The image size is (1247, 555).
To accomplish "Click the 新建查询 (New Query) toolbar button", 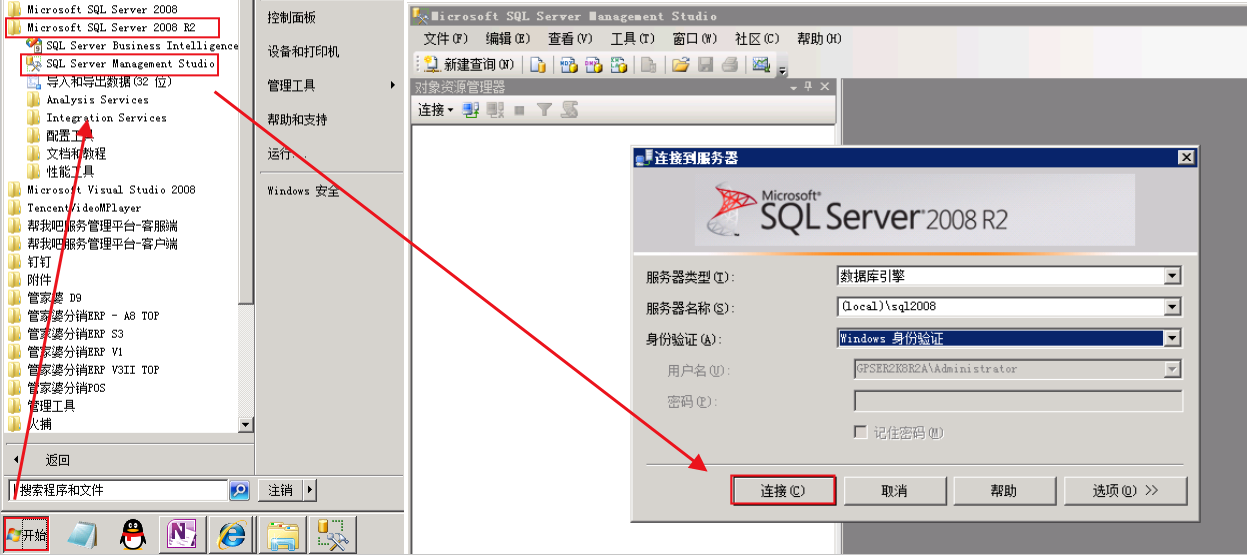I will click(468, 65).
